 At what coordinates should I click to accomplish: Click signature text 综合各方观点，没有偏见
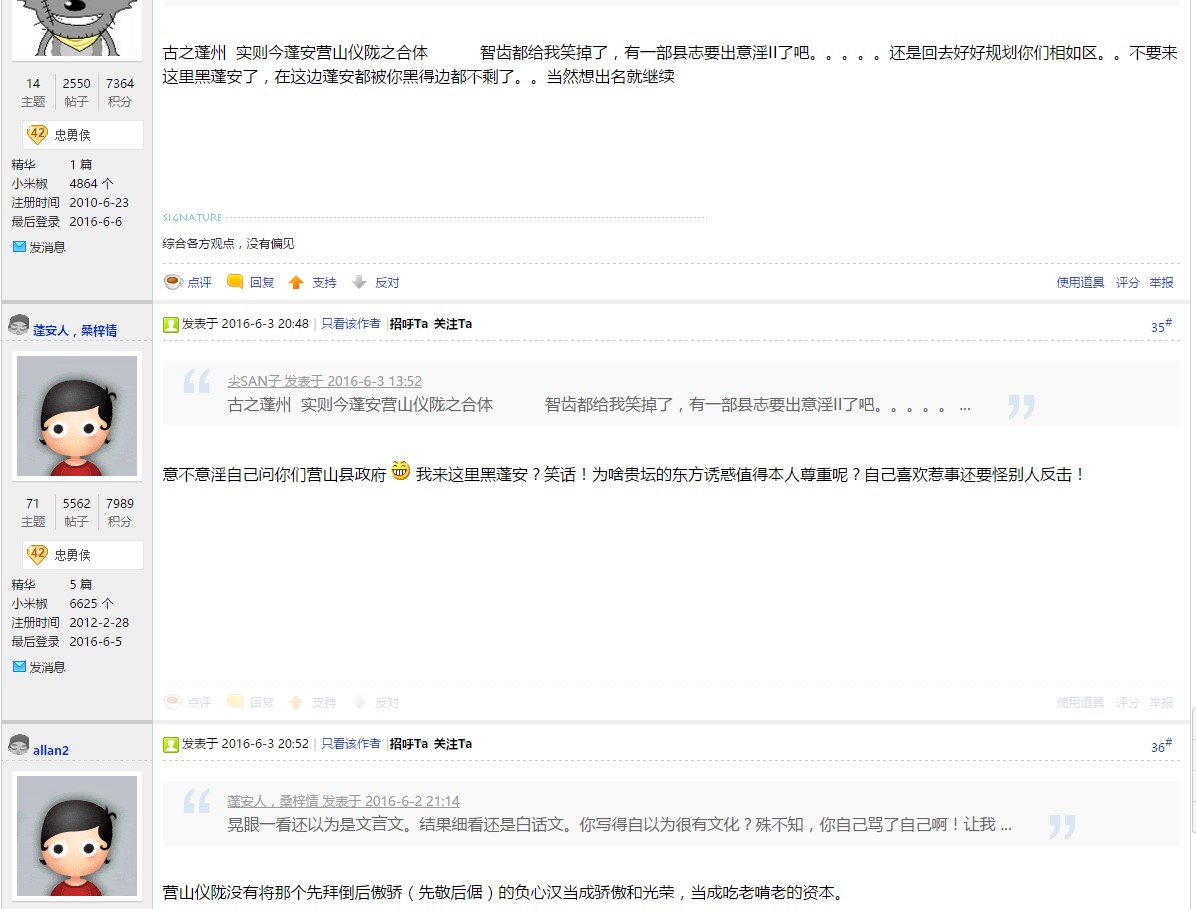pos(228,243)
